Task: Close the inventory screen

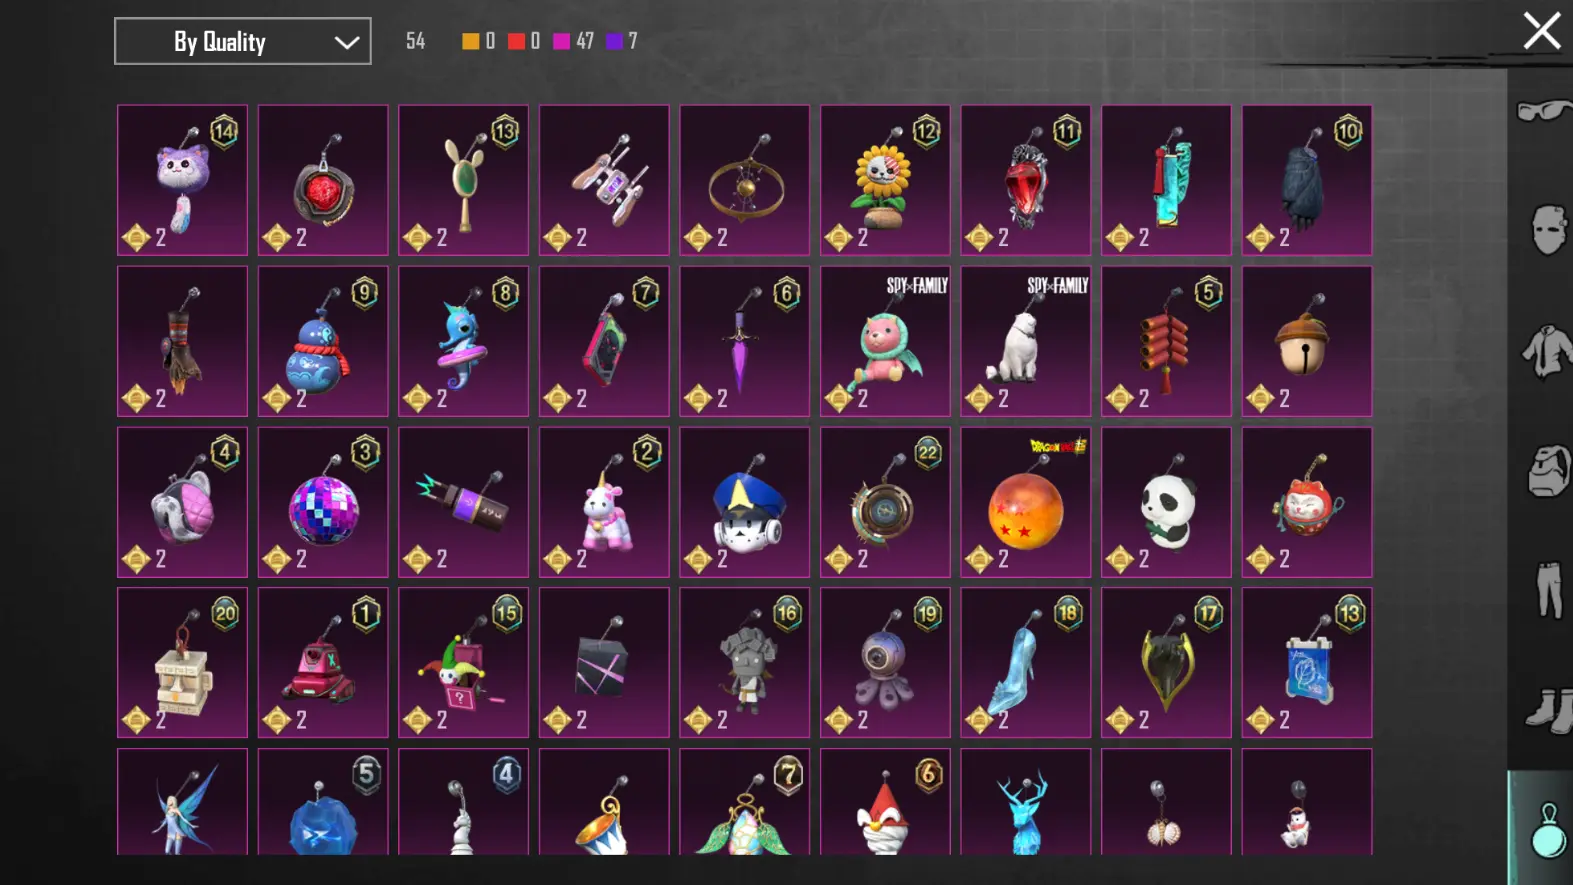Action: 1541,30
